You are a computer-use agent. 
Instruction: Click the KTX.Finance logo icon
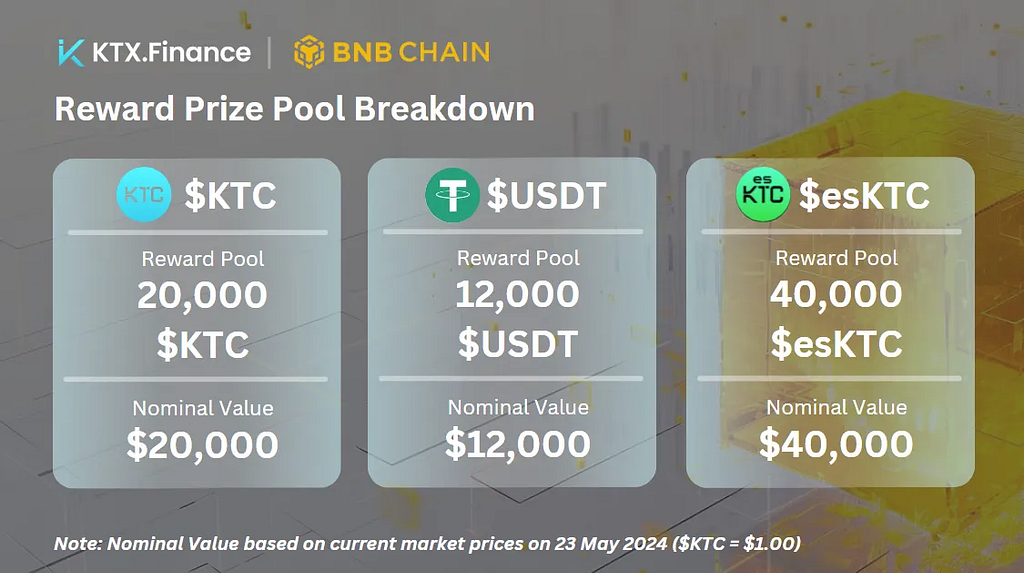click(x=71, y=52)
